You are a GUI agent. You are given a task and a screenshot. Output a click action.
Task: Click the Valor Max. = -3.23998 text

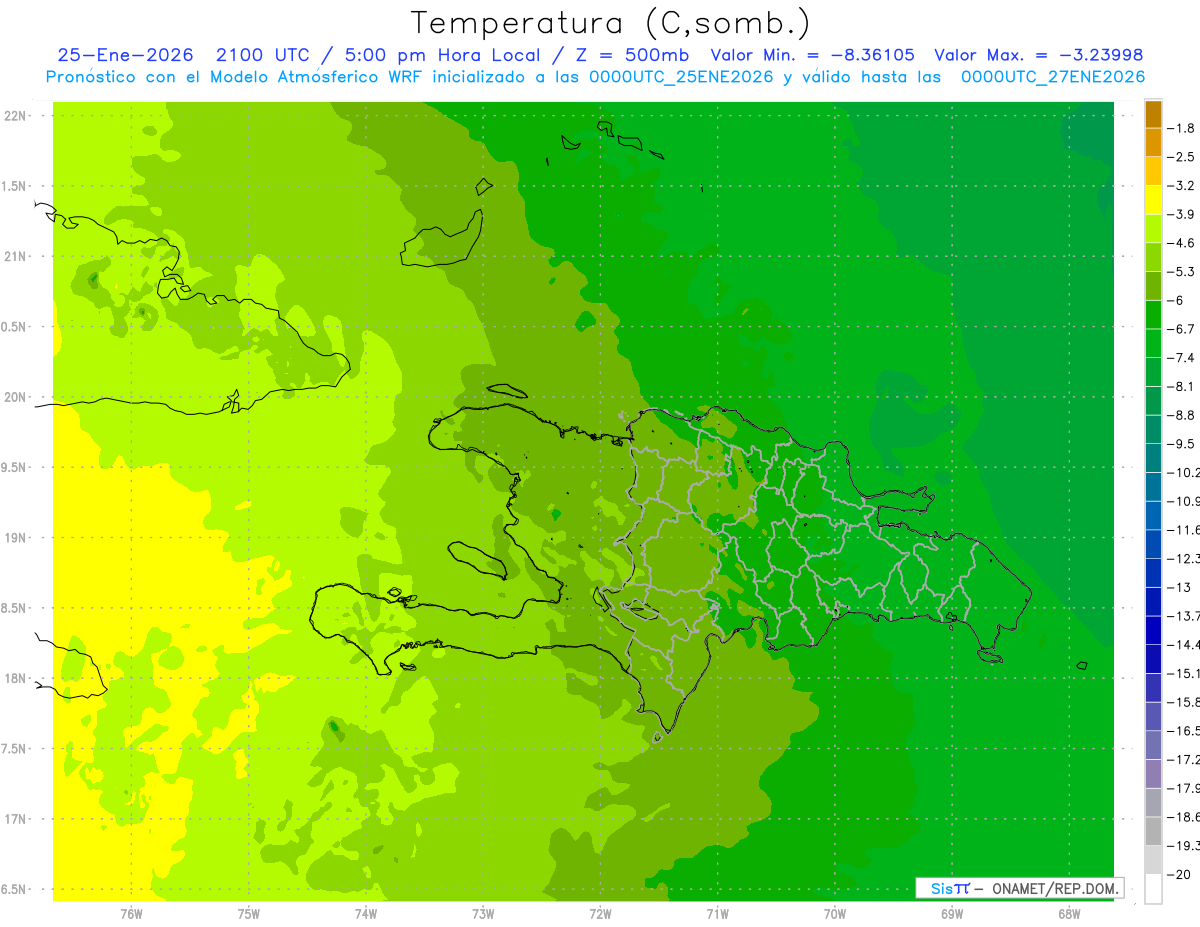(x=1038, y=55)
